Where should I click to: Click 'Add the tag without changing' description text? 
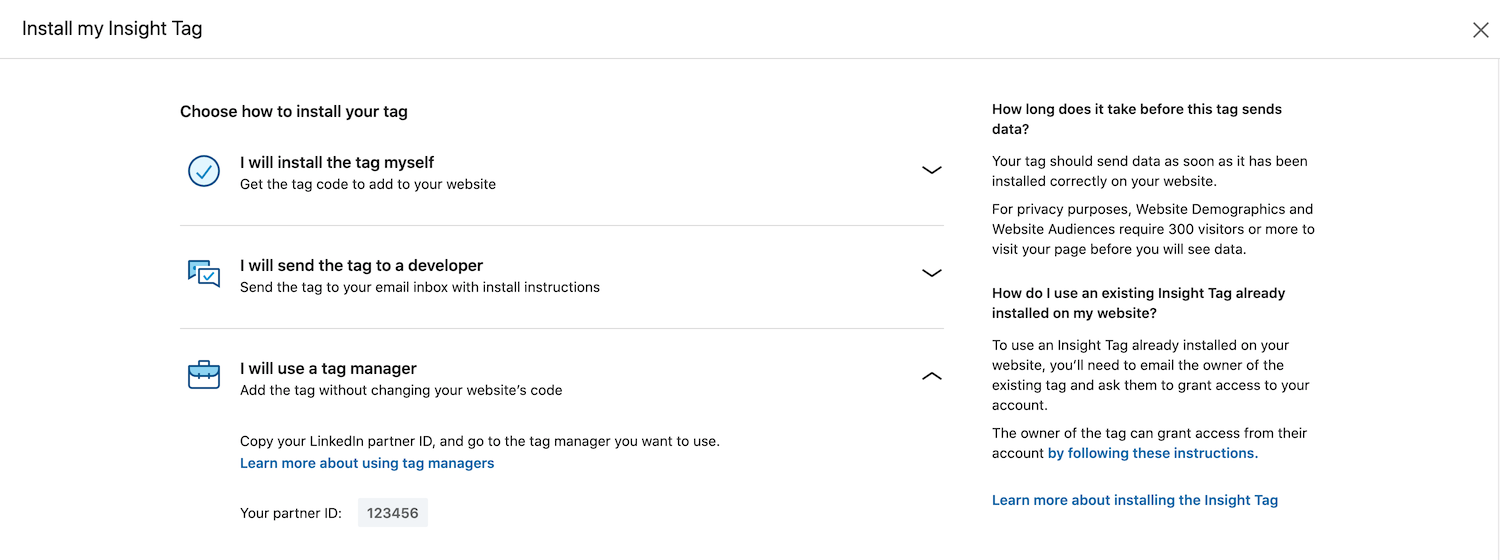tap(401, 390)
